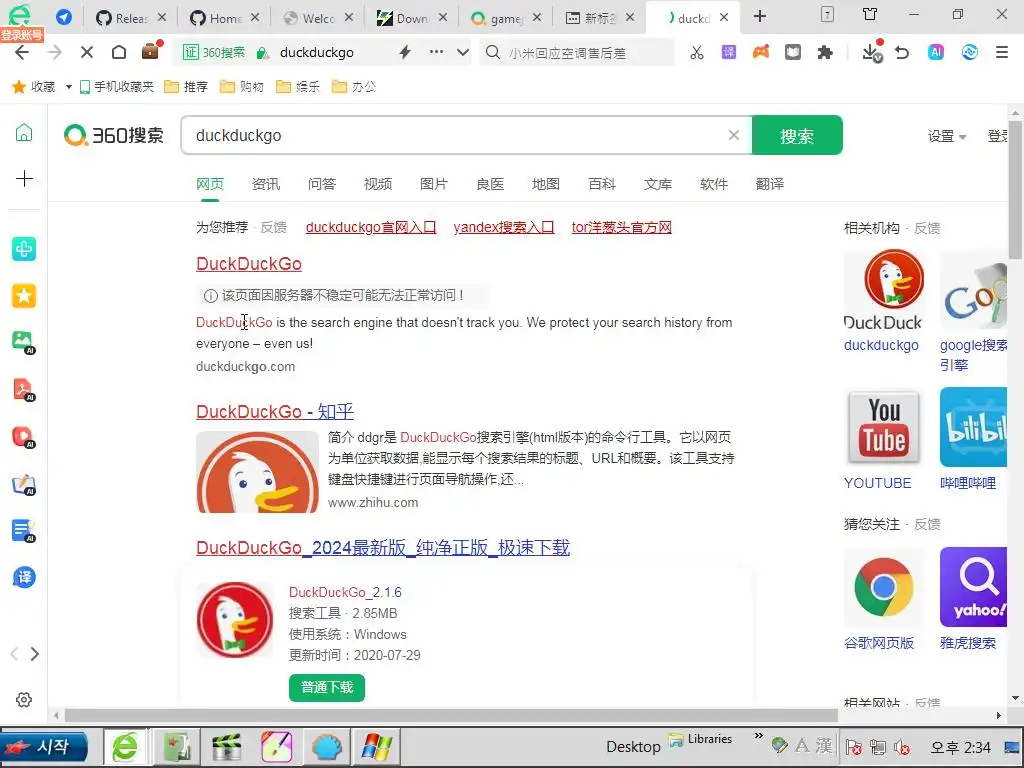Image resolution: width=1024 pixels, height=768 pixels.
Task: Open sidebar settings gear icon
Action: [x=24, y=699]
